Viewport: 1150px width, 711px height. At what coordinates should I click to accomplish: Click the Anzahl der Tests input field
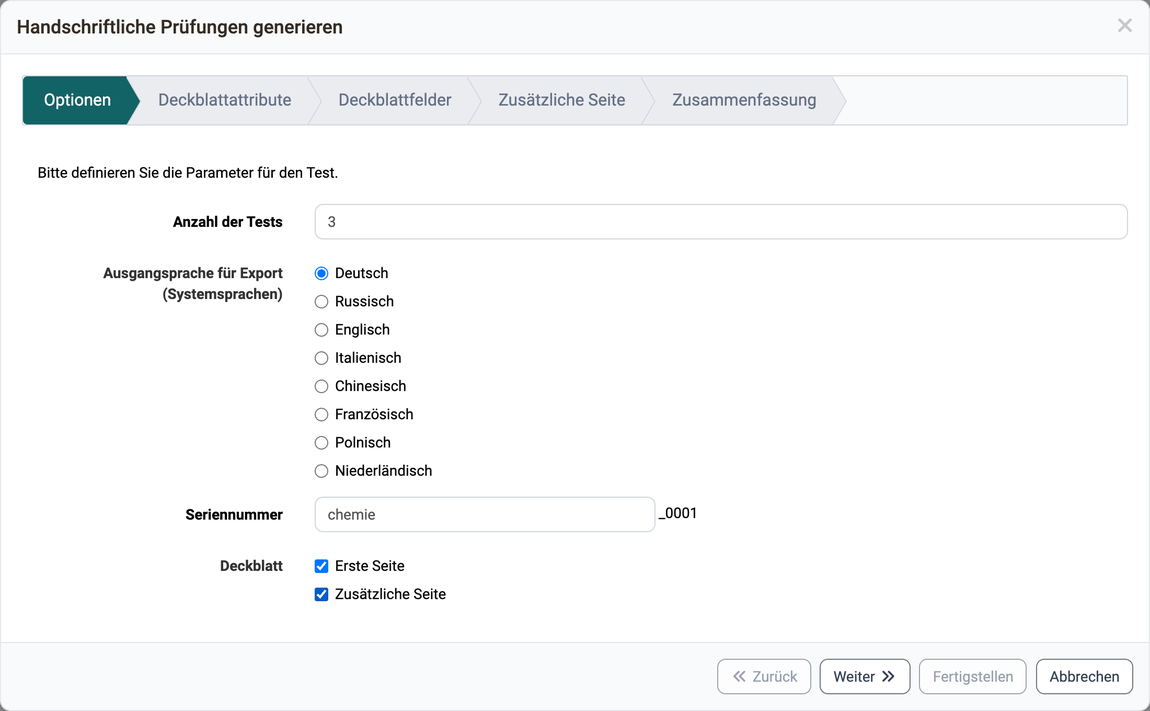(721, 222)
